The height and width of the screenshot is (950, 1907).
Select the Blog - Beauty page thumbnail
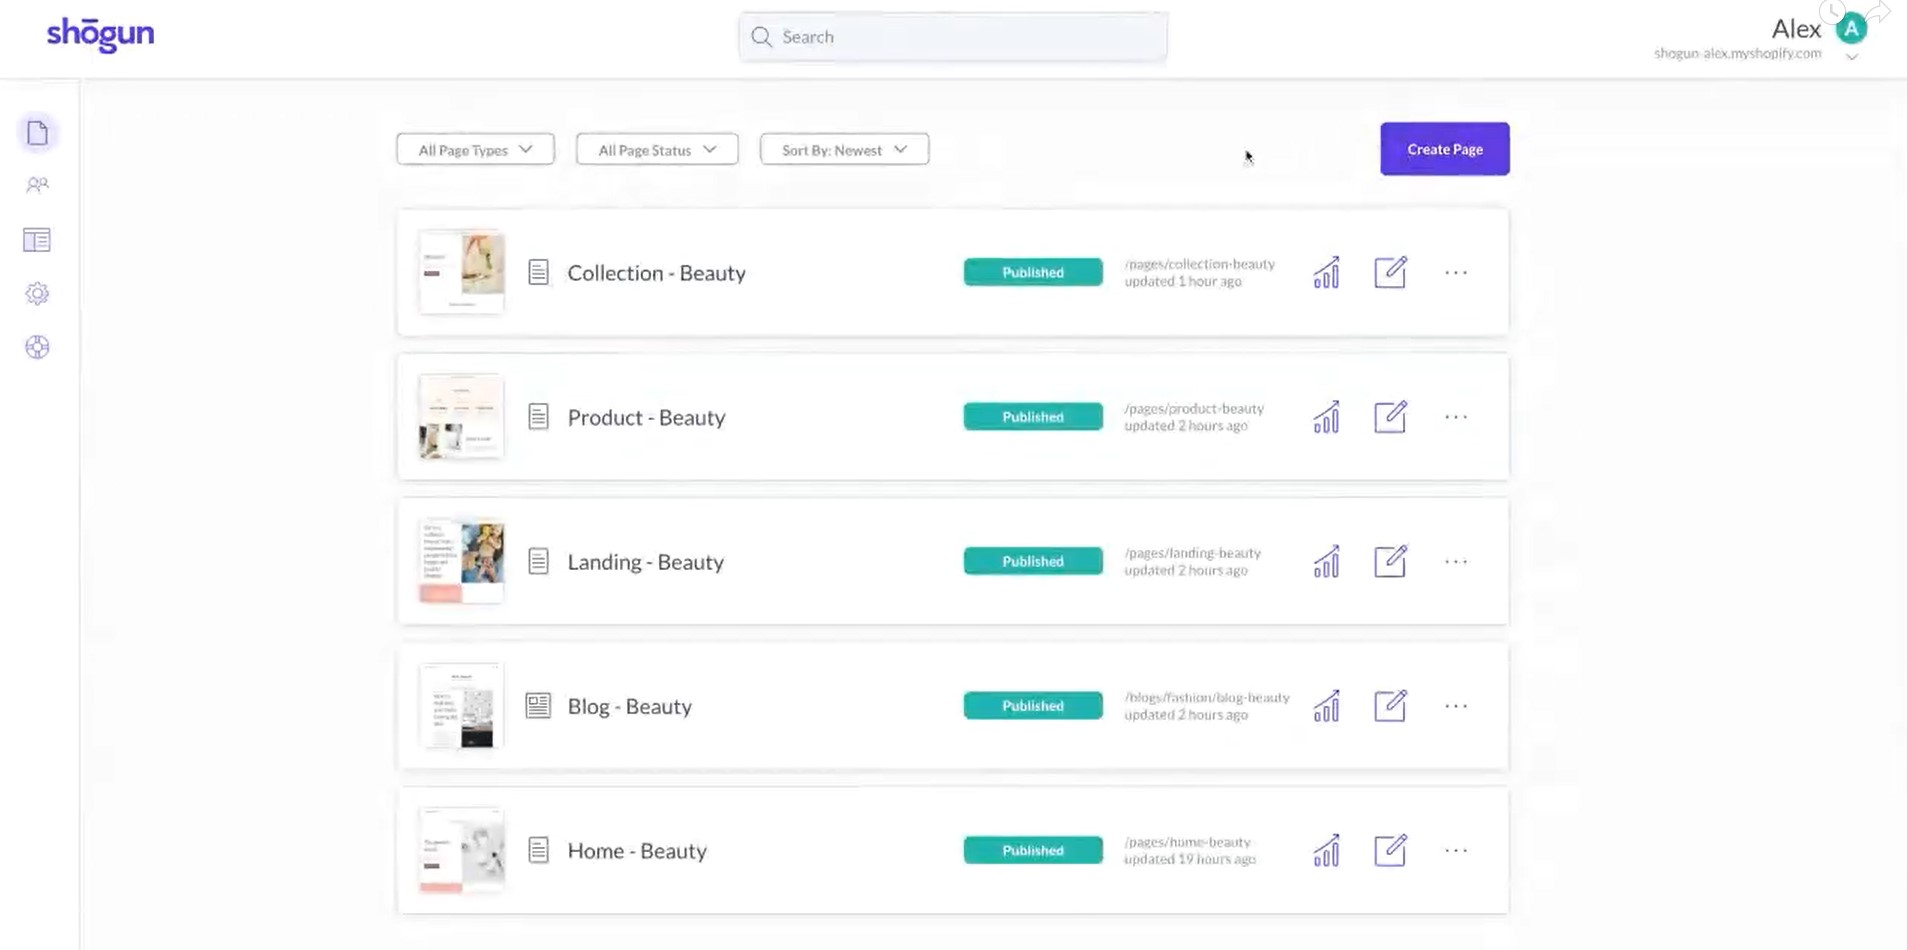[x=461, y=706]
